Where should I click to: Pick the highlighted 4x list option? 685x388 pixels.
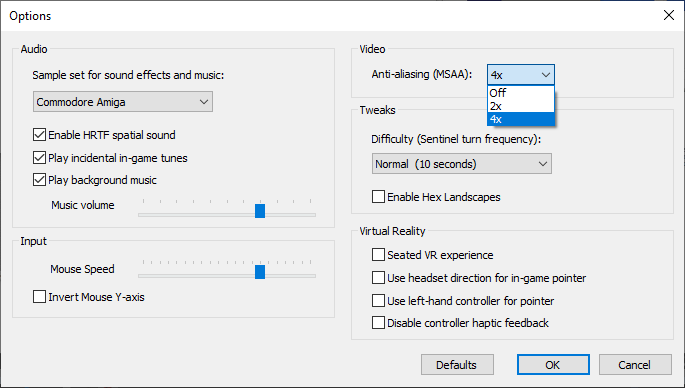click(521, 119)
